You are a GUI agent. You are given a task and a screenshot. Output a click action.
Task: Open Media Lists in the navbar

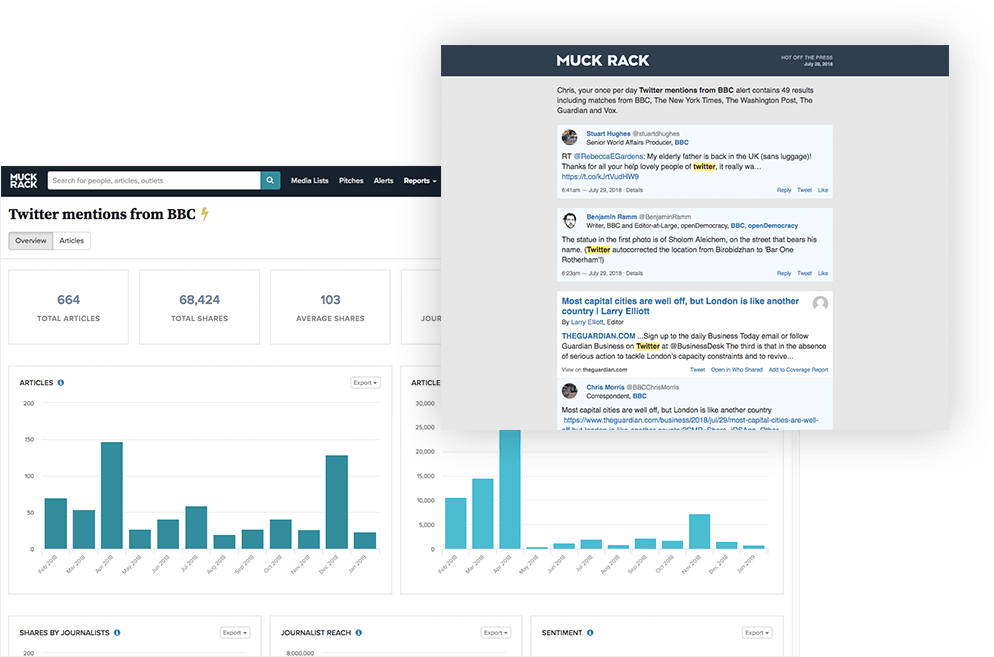pyautogui.click(x=309, y=181)
